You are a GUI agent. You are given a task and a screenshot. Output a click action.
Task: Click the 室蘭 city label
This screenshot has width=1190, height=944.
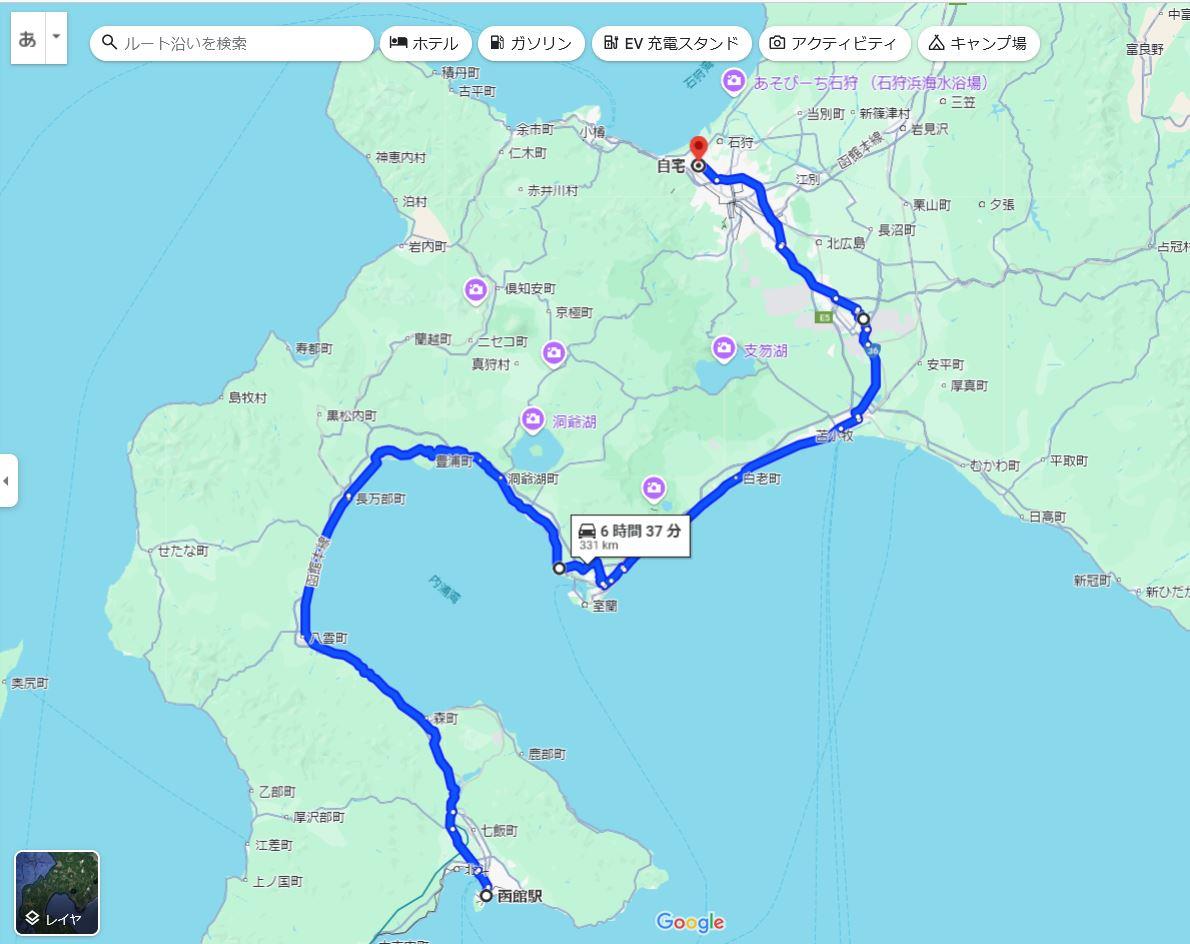pos(605,606)
